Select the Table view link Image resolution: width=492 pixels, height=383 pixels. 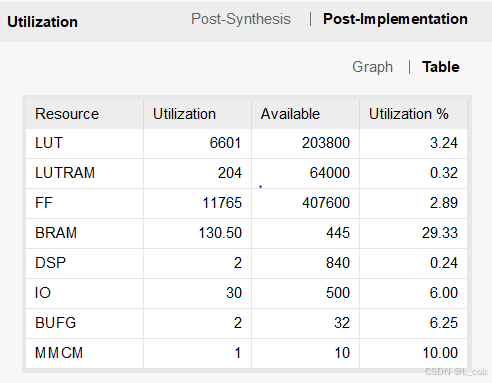click(x=441, y=67)
